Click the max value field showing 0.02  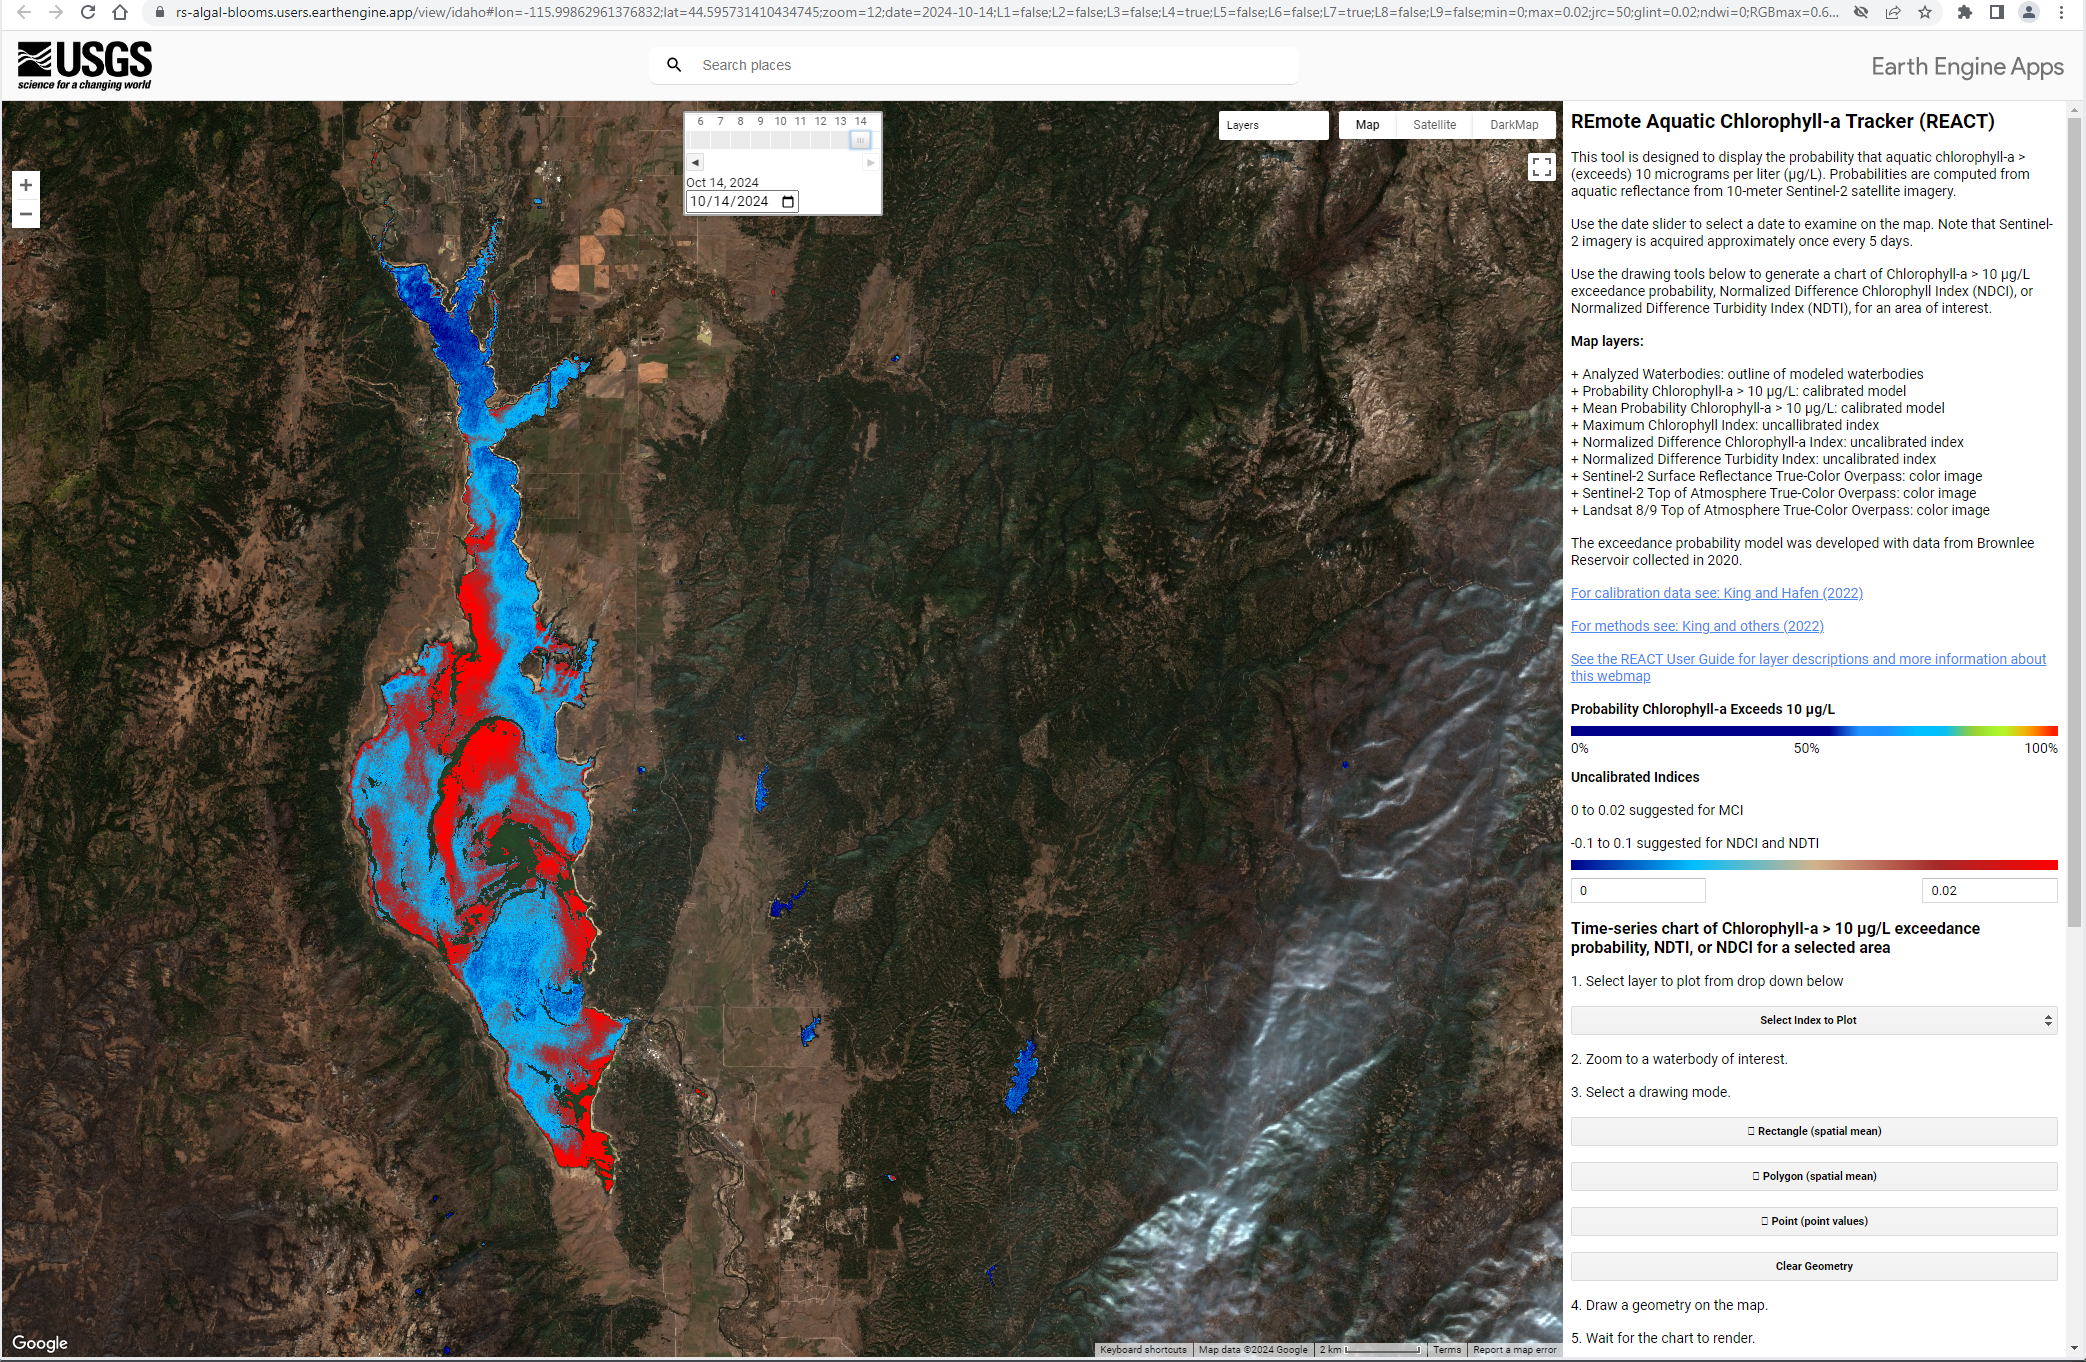point(1988,890)
